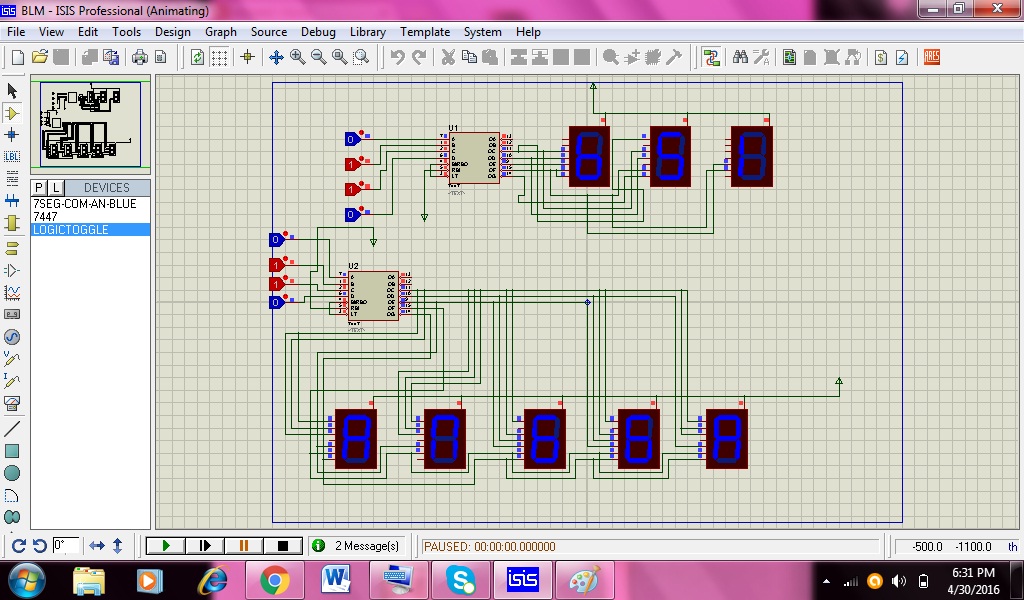Select the Junction dot tool

pyautogui.click(x=12, y=134)
